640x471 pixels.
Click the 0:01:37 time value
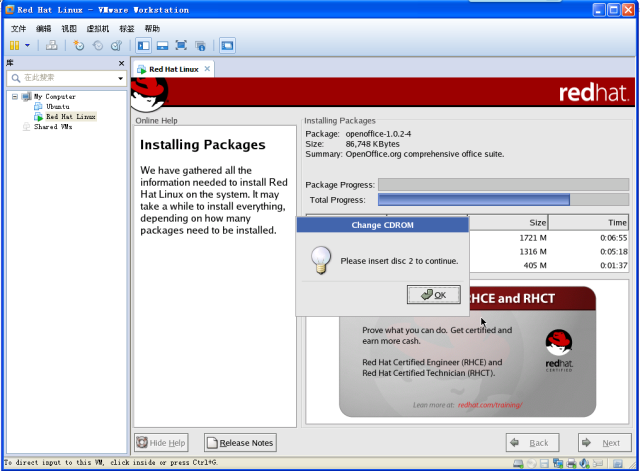(x=613, y=266)
